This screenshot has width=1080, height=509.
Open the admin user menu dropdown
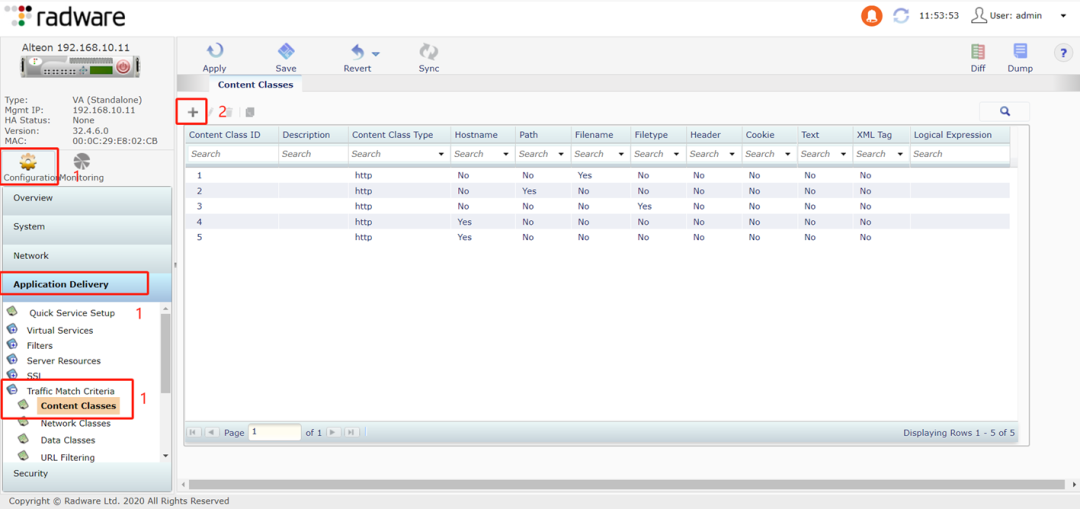(1062, 16)
